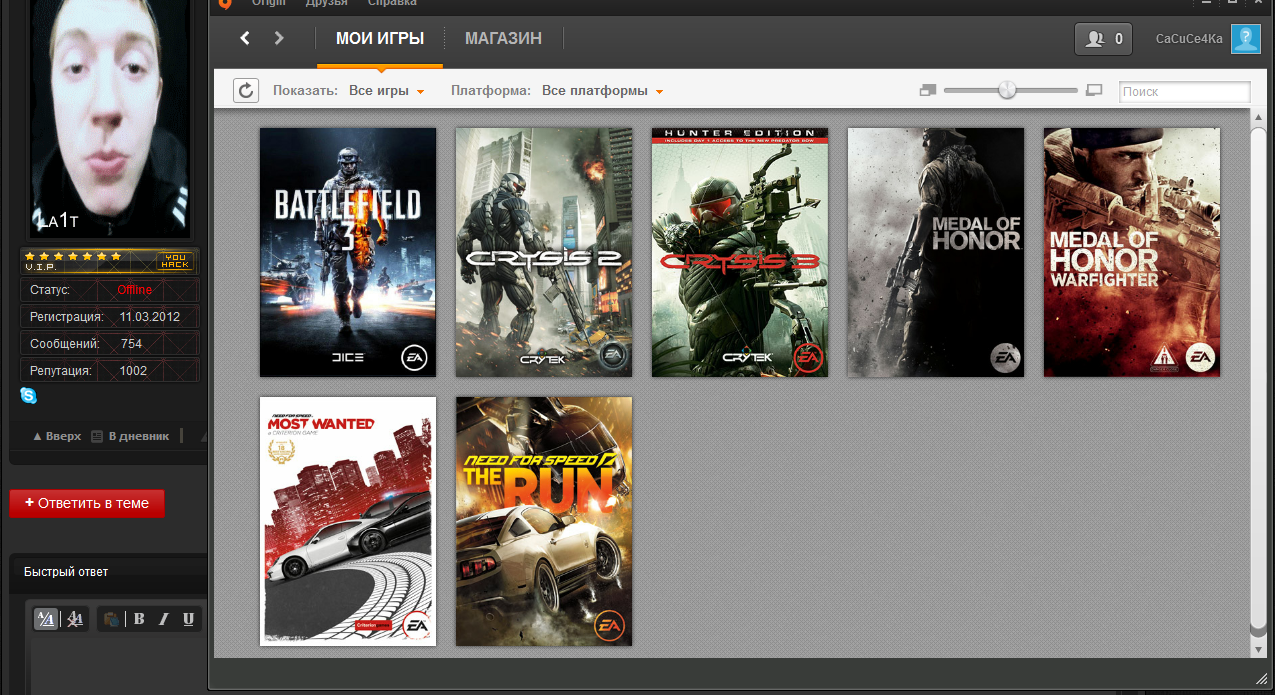The height and width of the screenshot is (695, 1275).
Task: Open the Show 'Все игры' filter dropdown
Action: [387, 91]
